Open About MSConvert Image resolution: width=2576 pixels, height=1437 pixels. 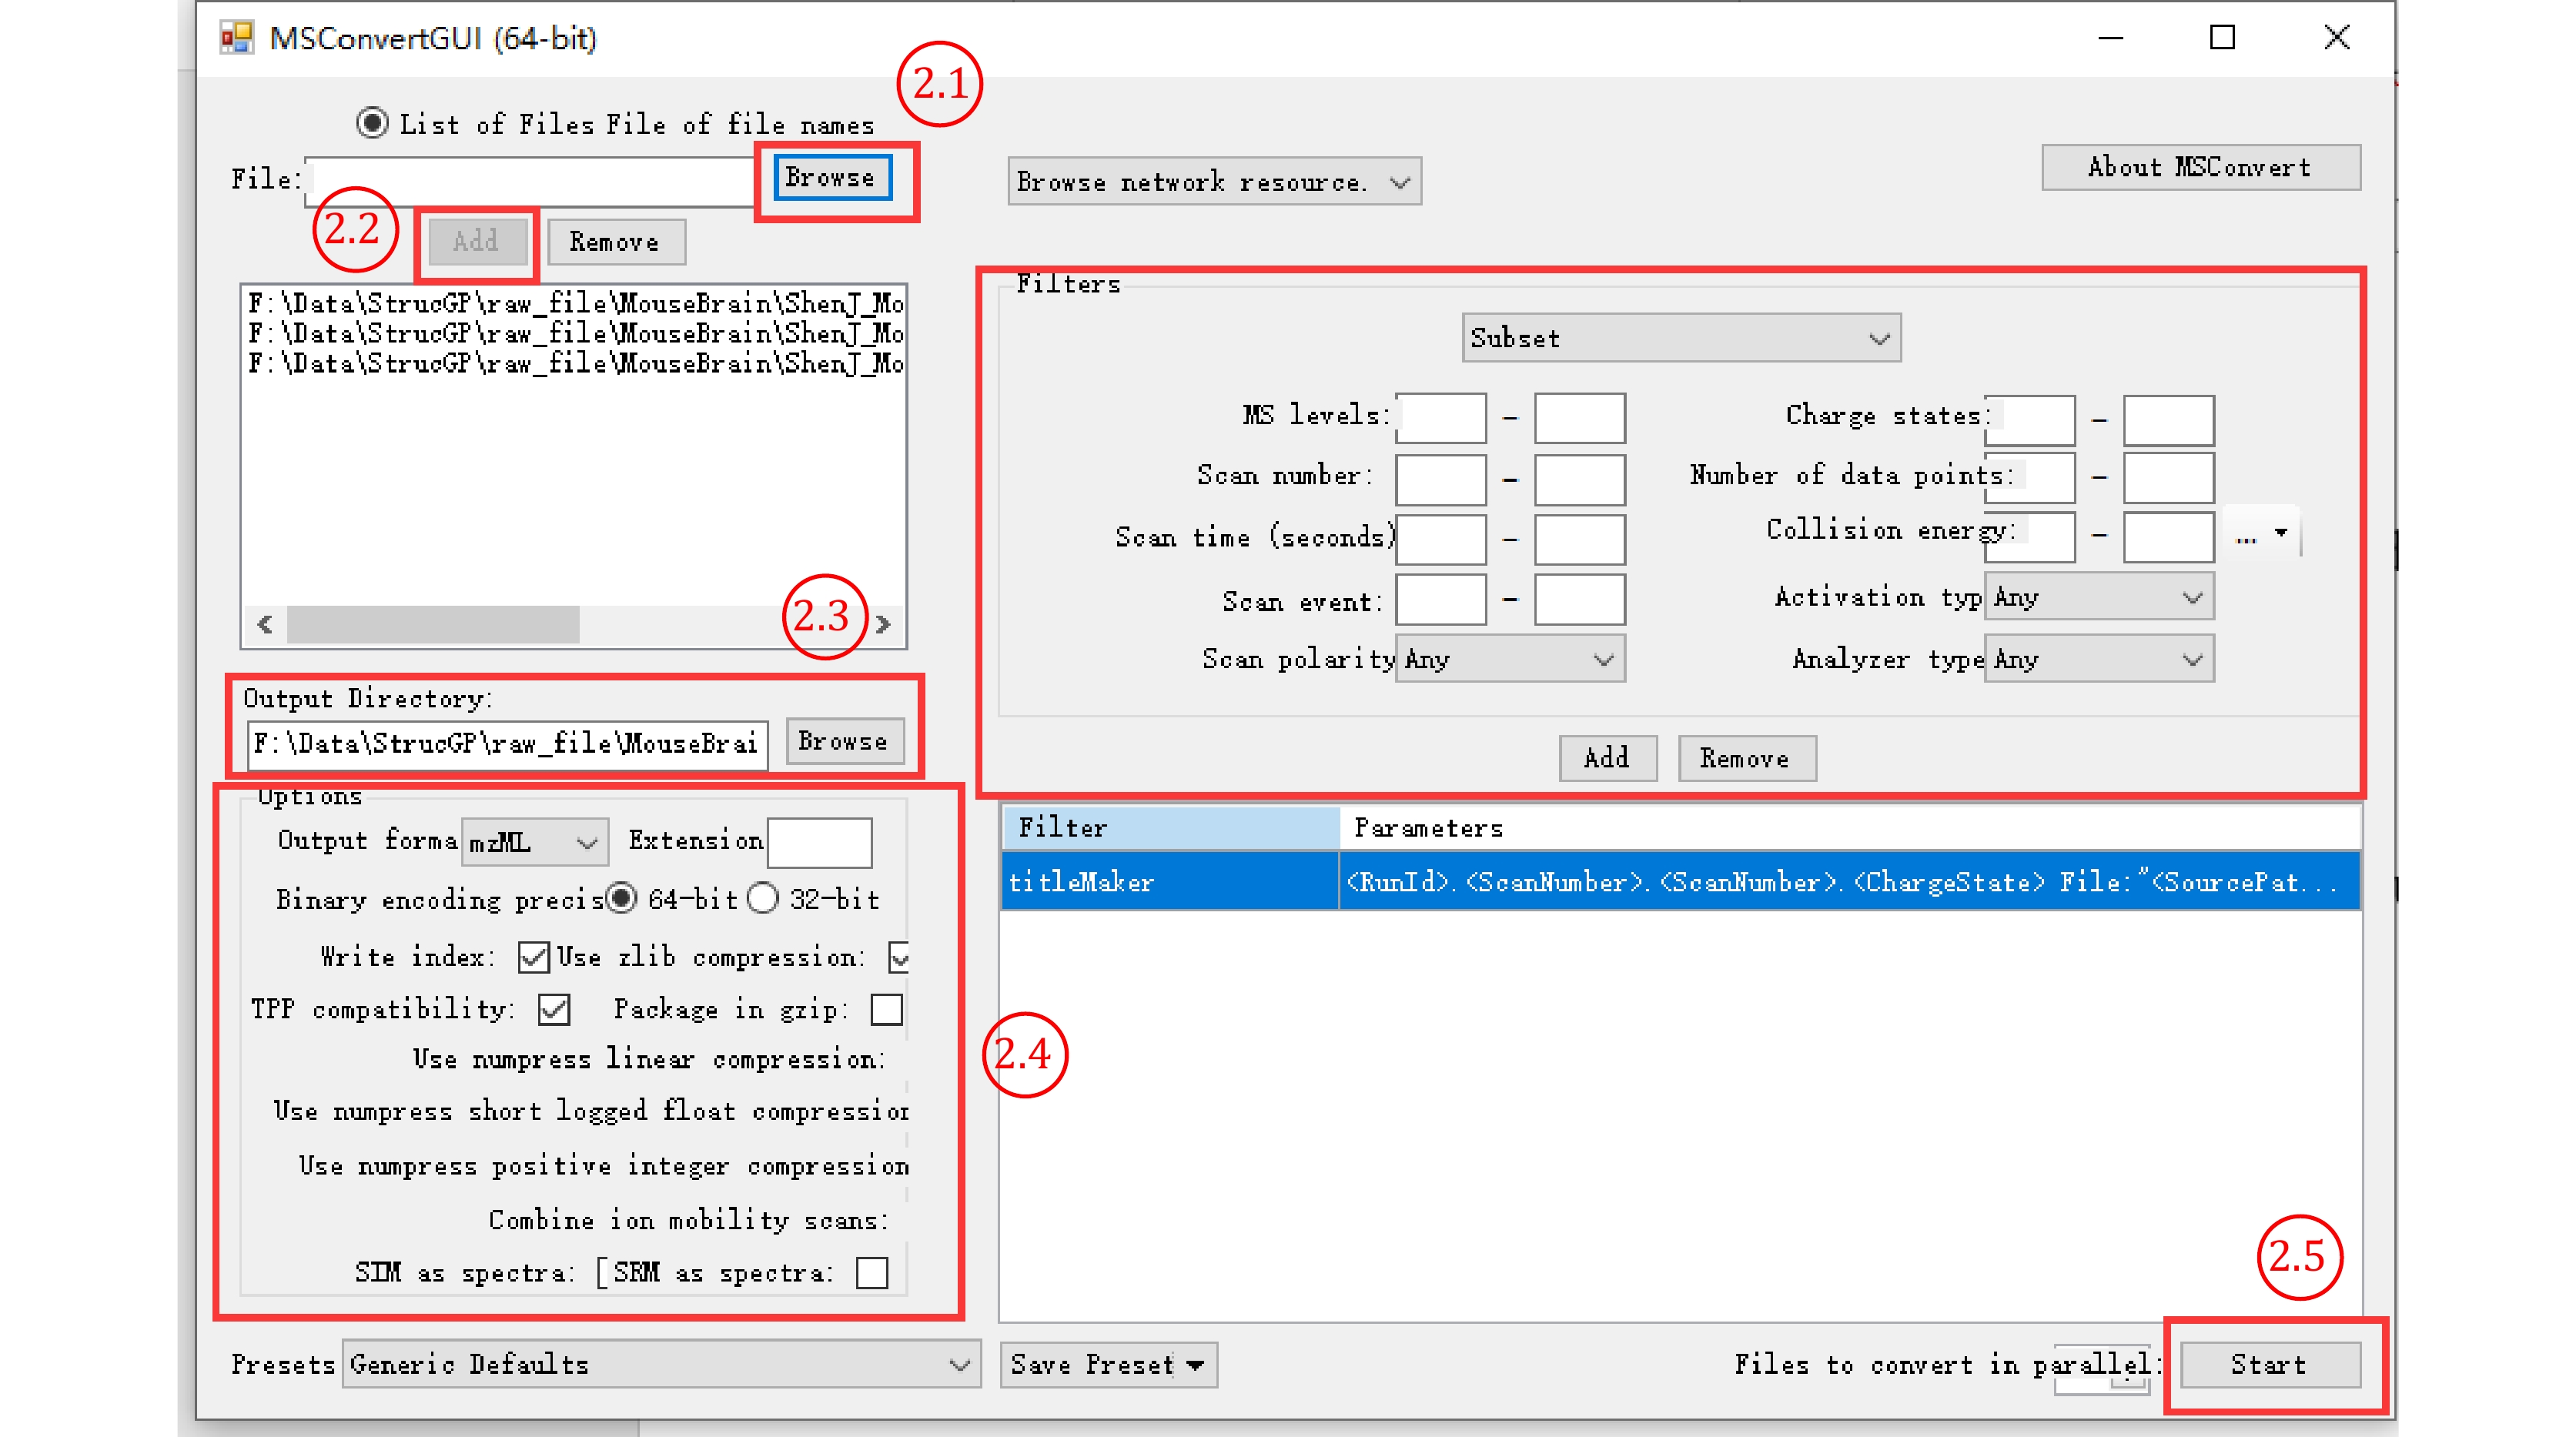(x=2200, y=167)
